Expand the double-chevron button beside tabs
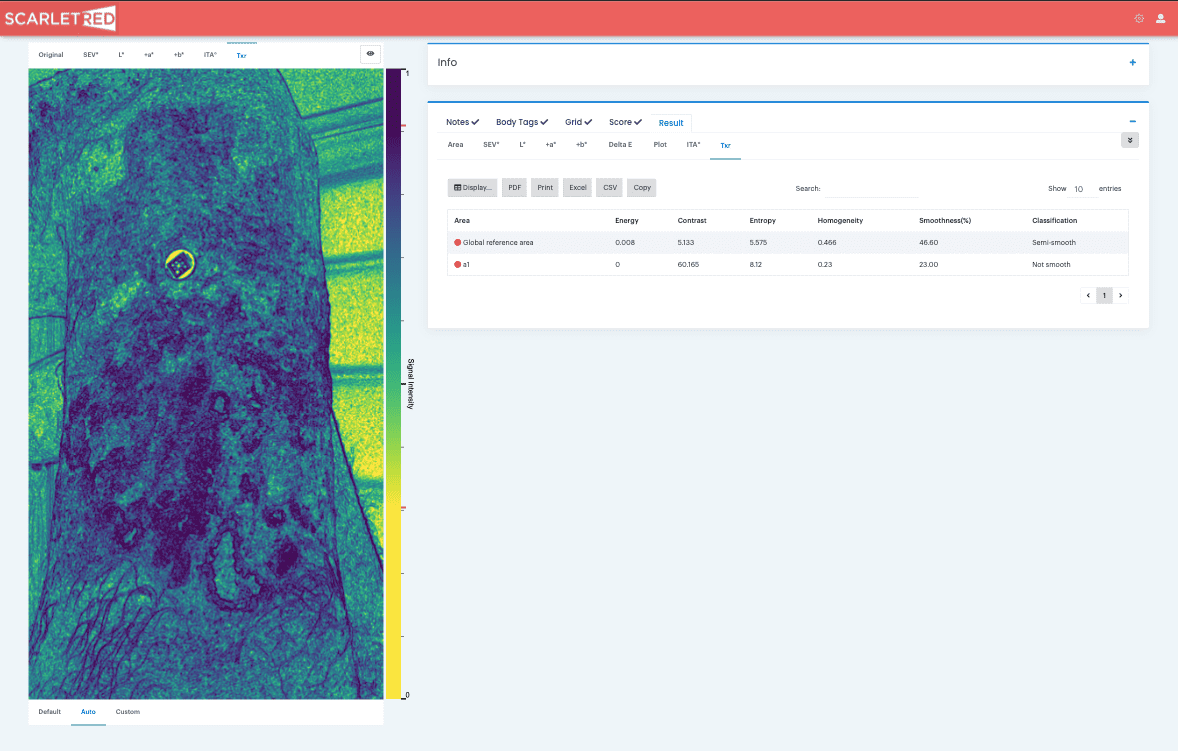 (x=1129, y=140)
